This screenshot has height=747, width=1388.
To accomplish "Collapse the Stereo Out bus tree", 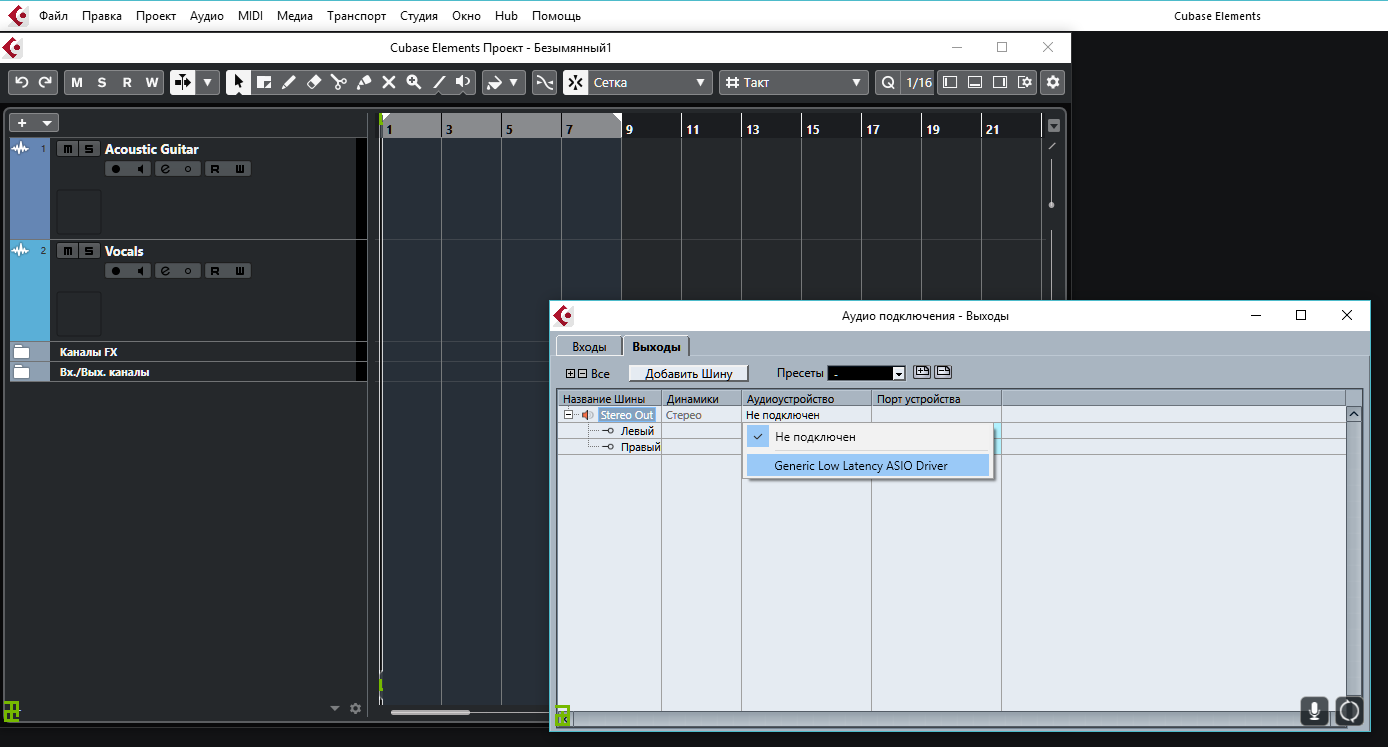I will (568, 415).
